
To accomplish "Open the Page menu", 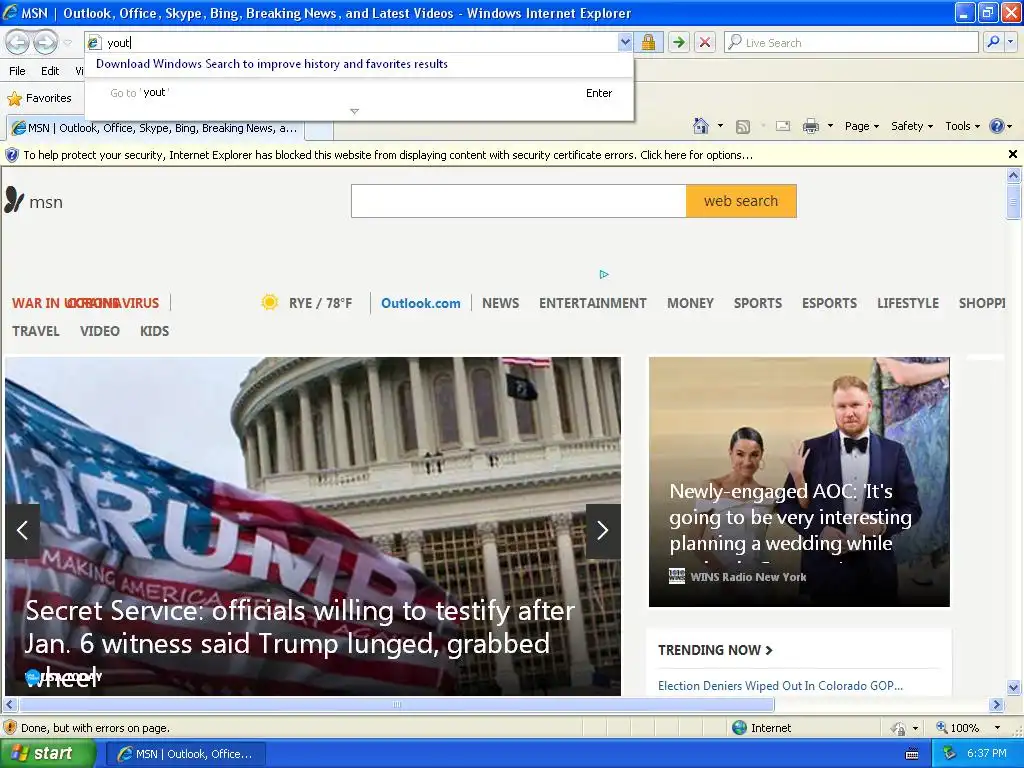I will pyautogui.click(x=861, y=126).
